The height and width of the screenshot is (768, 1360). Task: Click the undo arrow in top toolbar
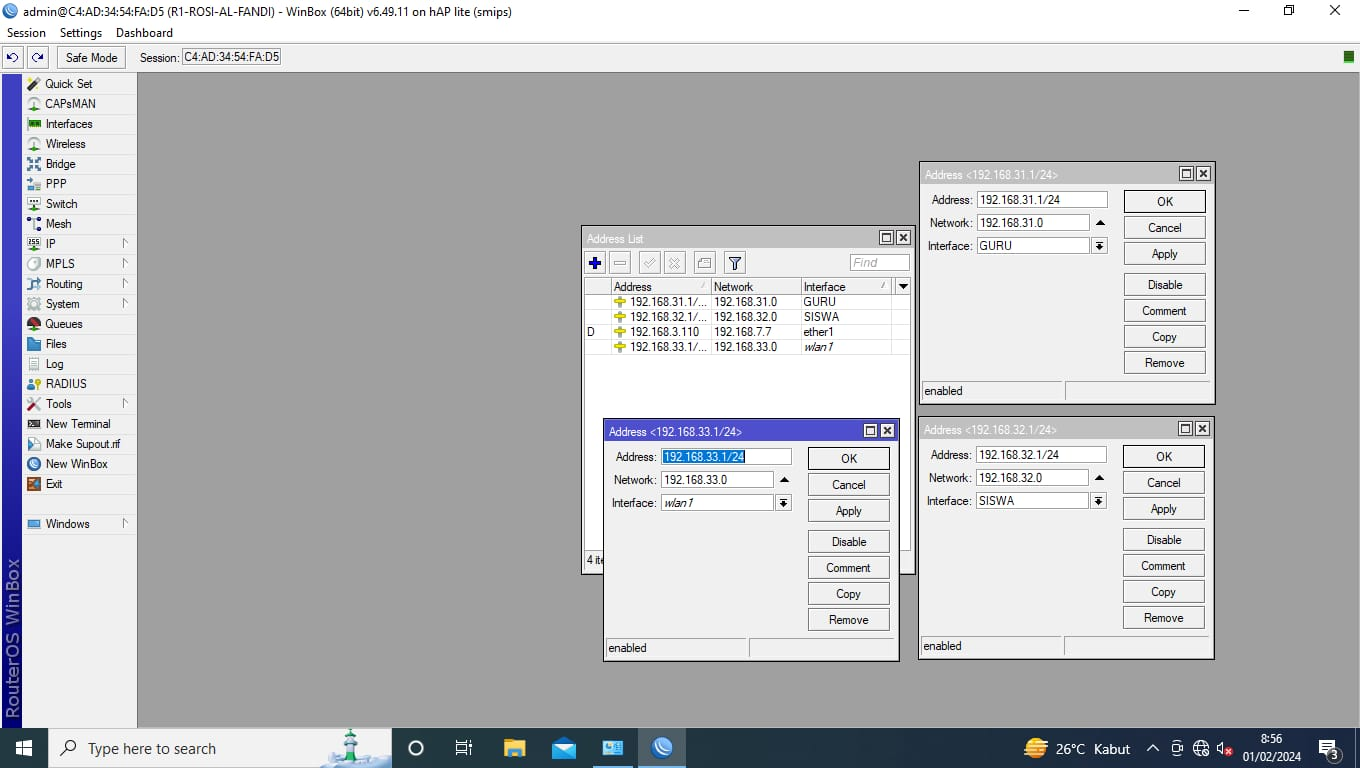pyautogui.click(x=13, y=58)
